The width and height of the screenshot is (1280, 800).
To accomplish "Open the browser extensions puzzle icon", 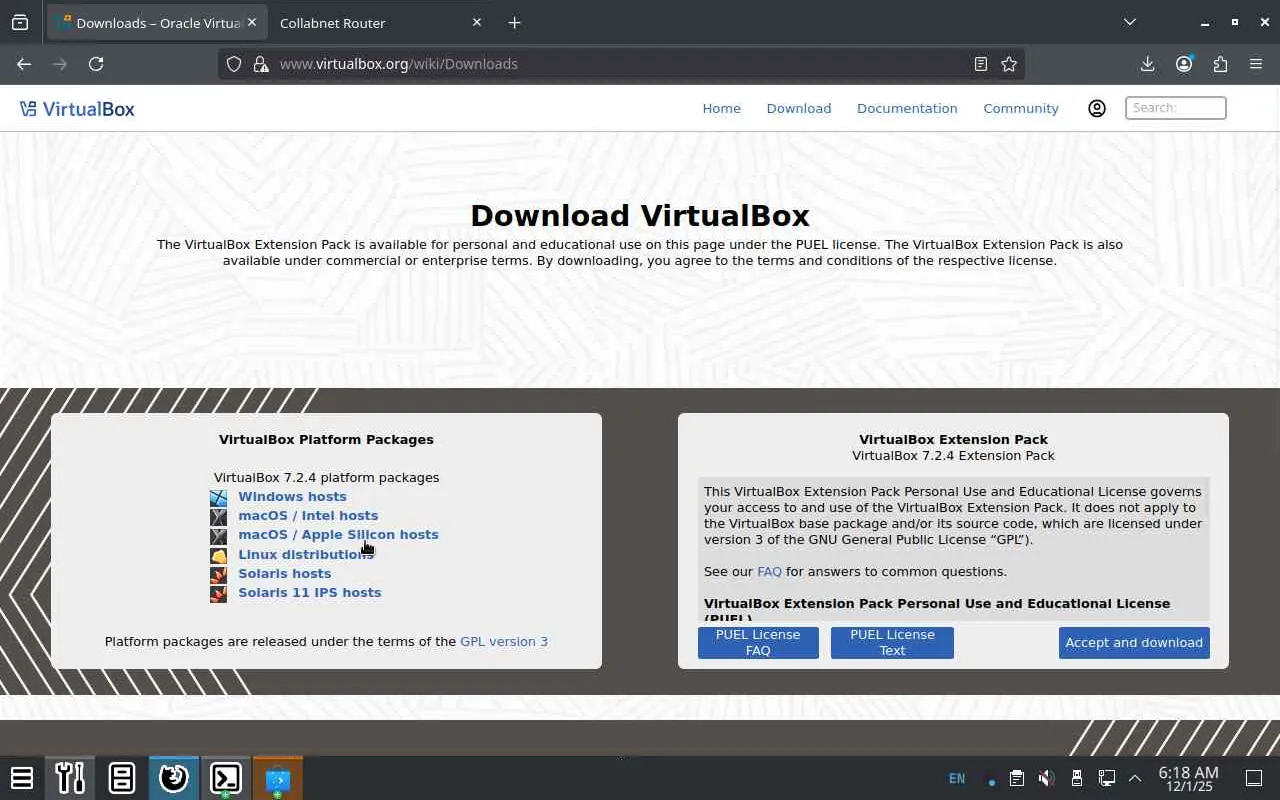I will (x=1220, y=64).
